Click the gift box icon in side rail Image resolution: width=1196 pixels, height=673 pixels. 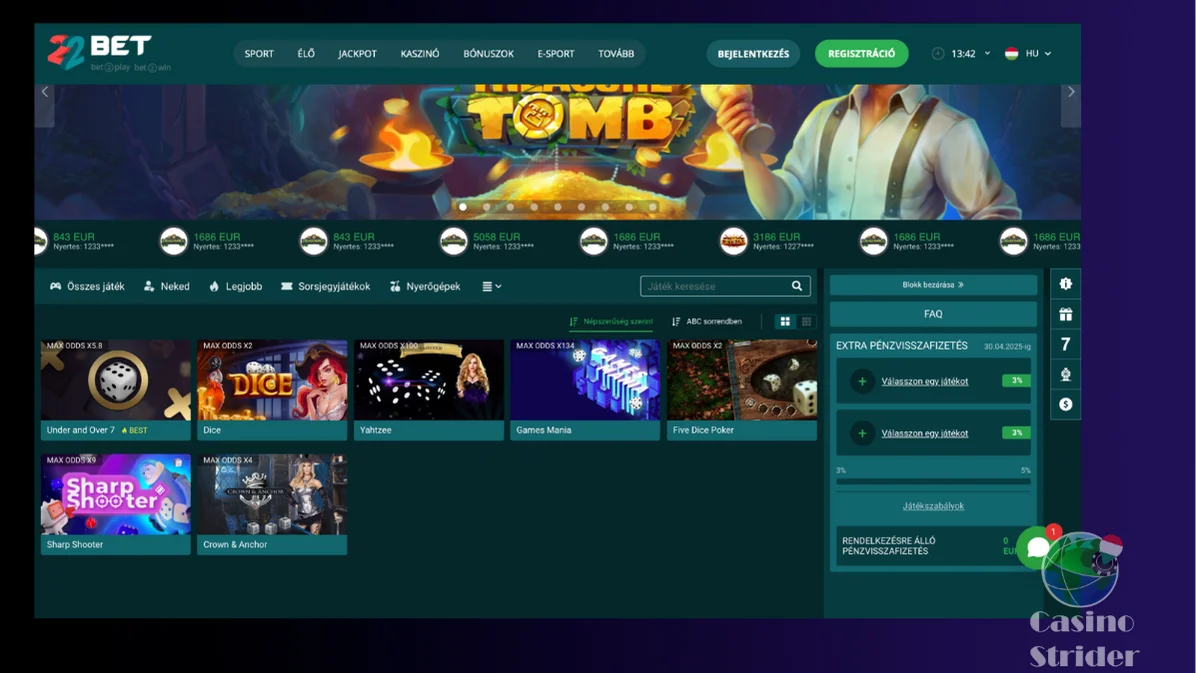(x=1066, y=314)
